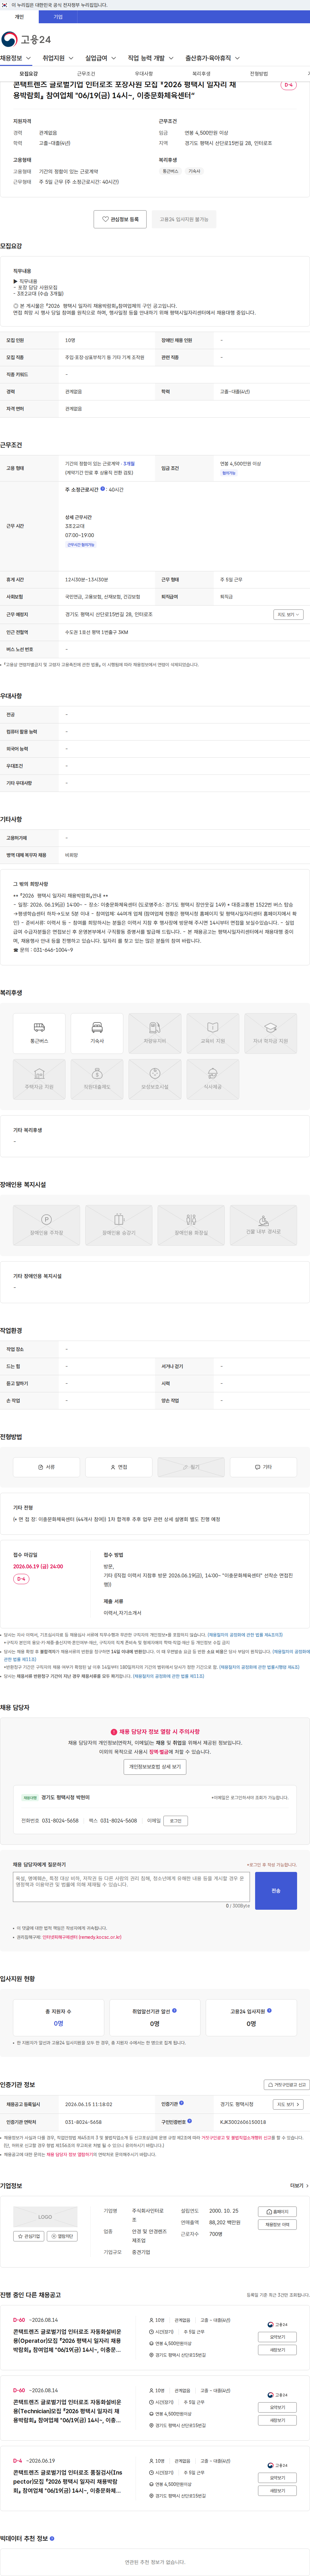Click the 교육비 지원 welfare icon
310x2576 pixels.
[x=213, y=1033]
